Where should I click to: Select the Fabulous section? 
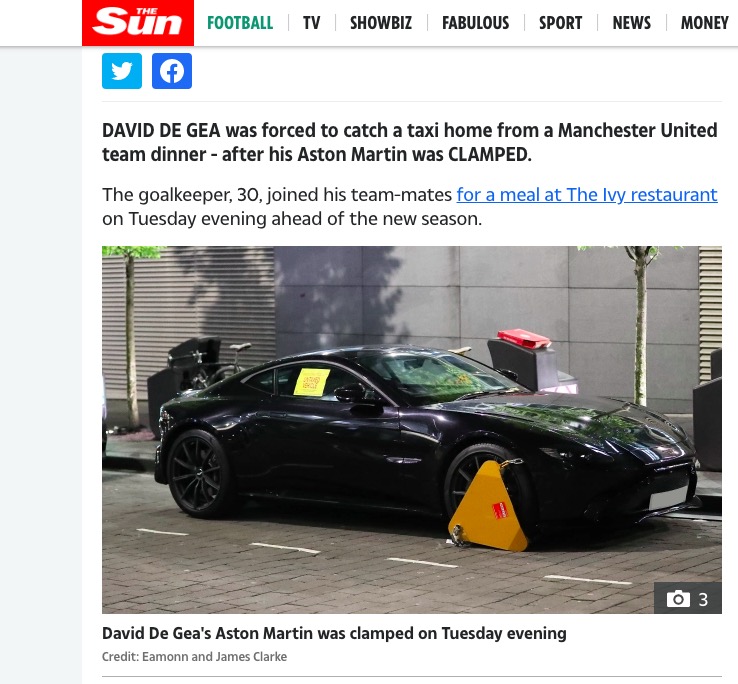tap(475, 23)
